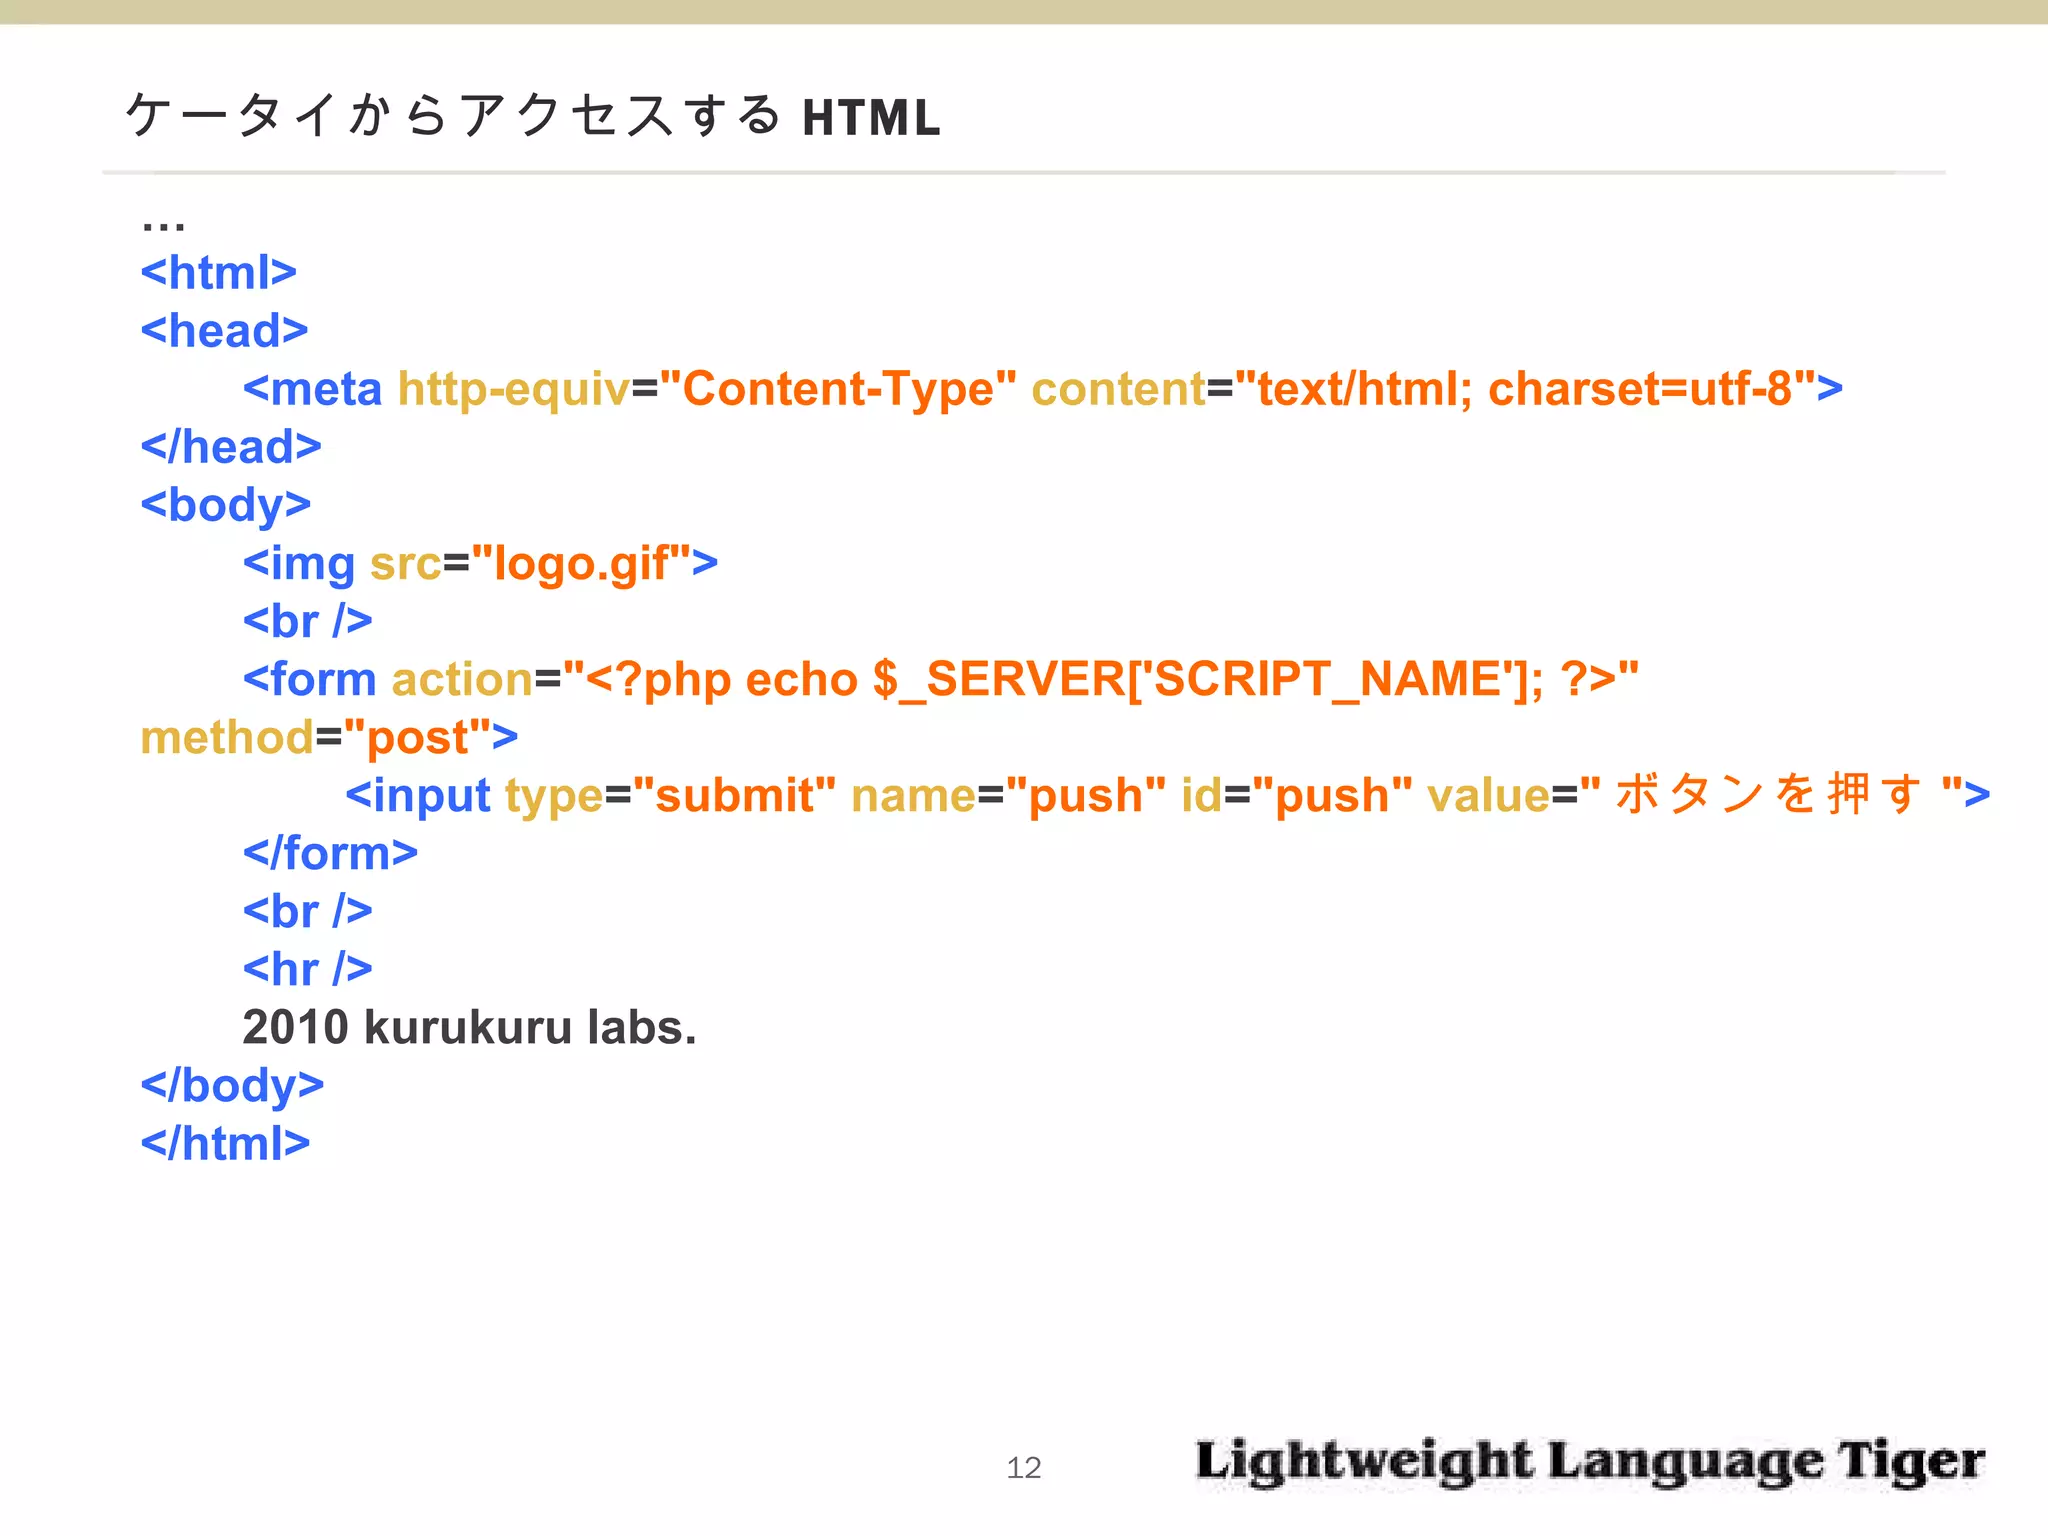The height and width of the screenshot is (1536, 2048).
Task: Click the opening '<body>' tag line
Action: tap(226, 506)
